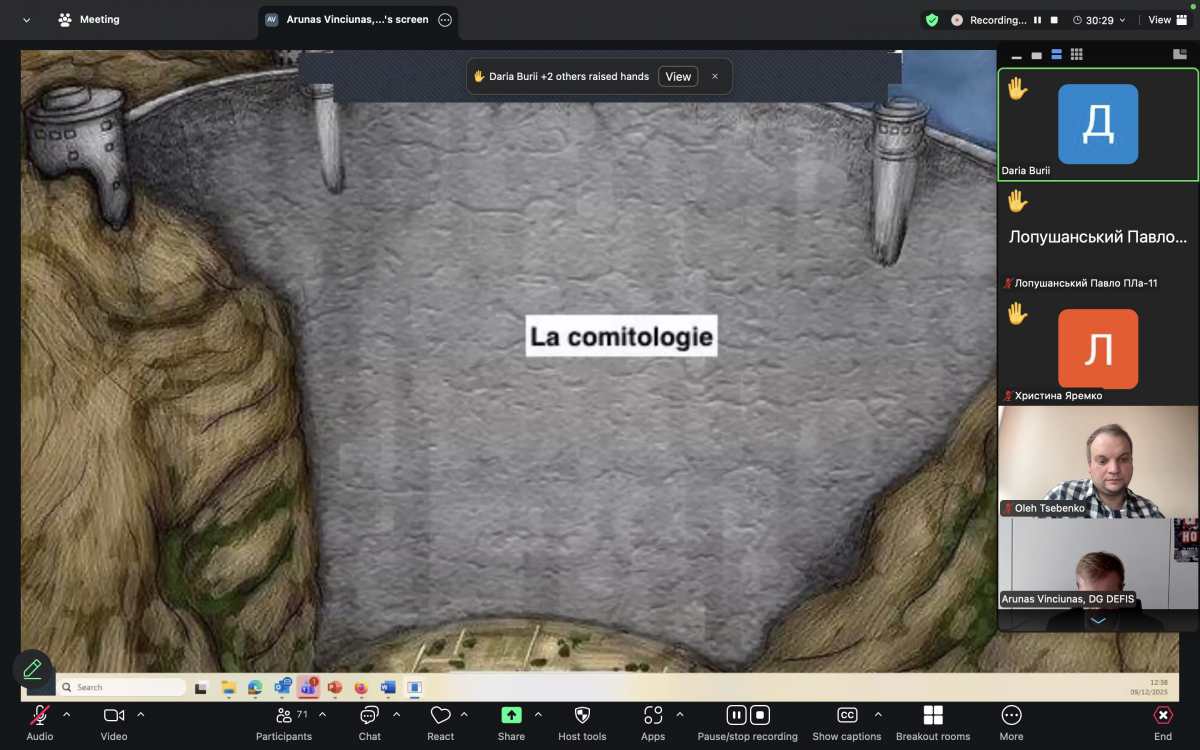Open the View layout menu at top right
Image resolution: width=1200 pixels, height=750 pixels.
(x=1165, y=20)
